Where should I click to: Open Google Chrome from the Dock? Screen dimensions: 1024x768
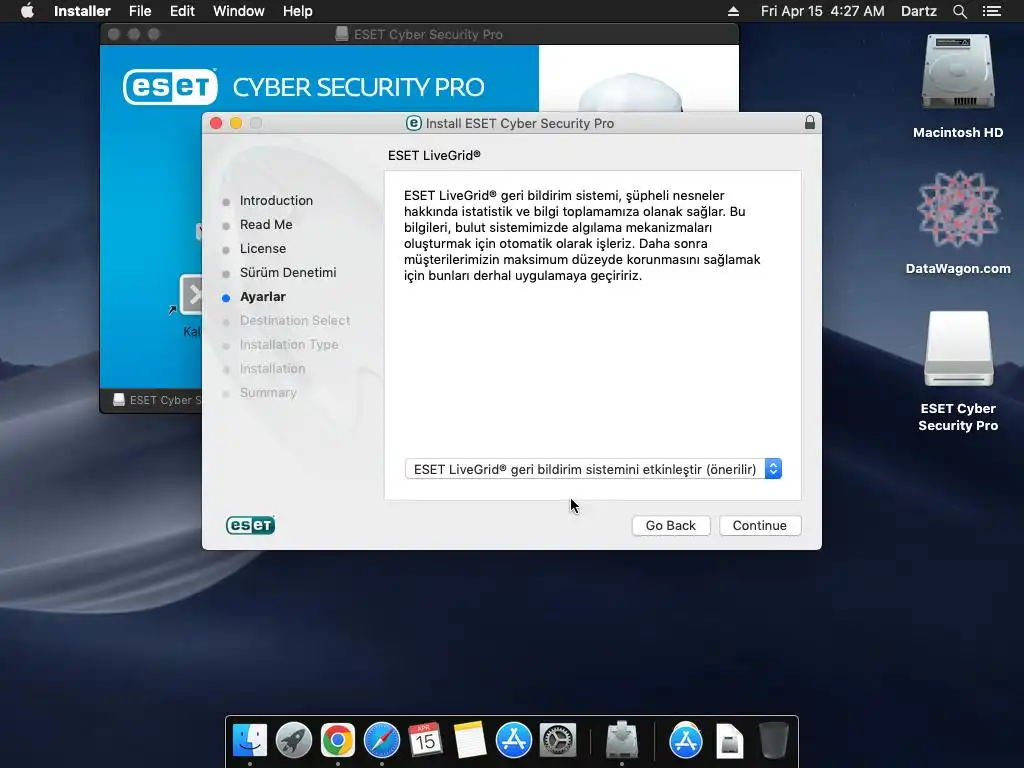pos(338,741)
